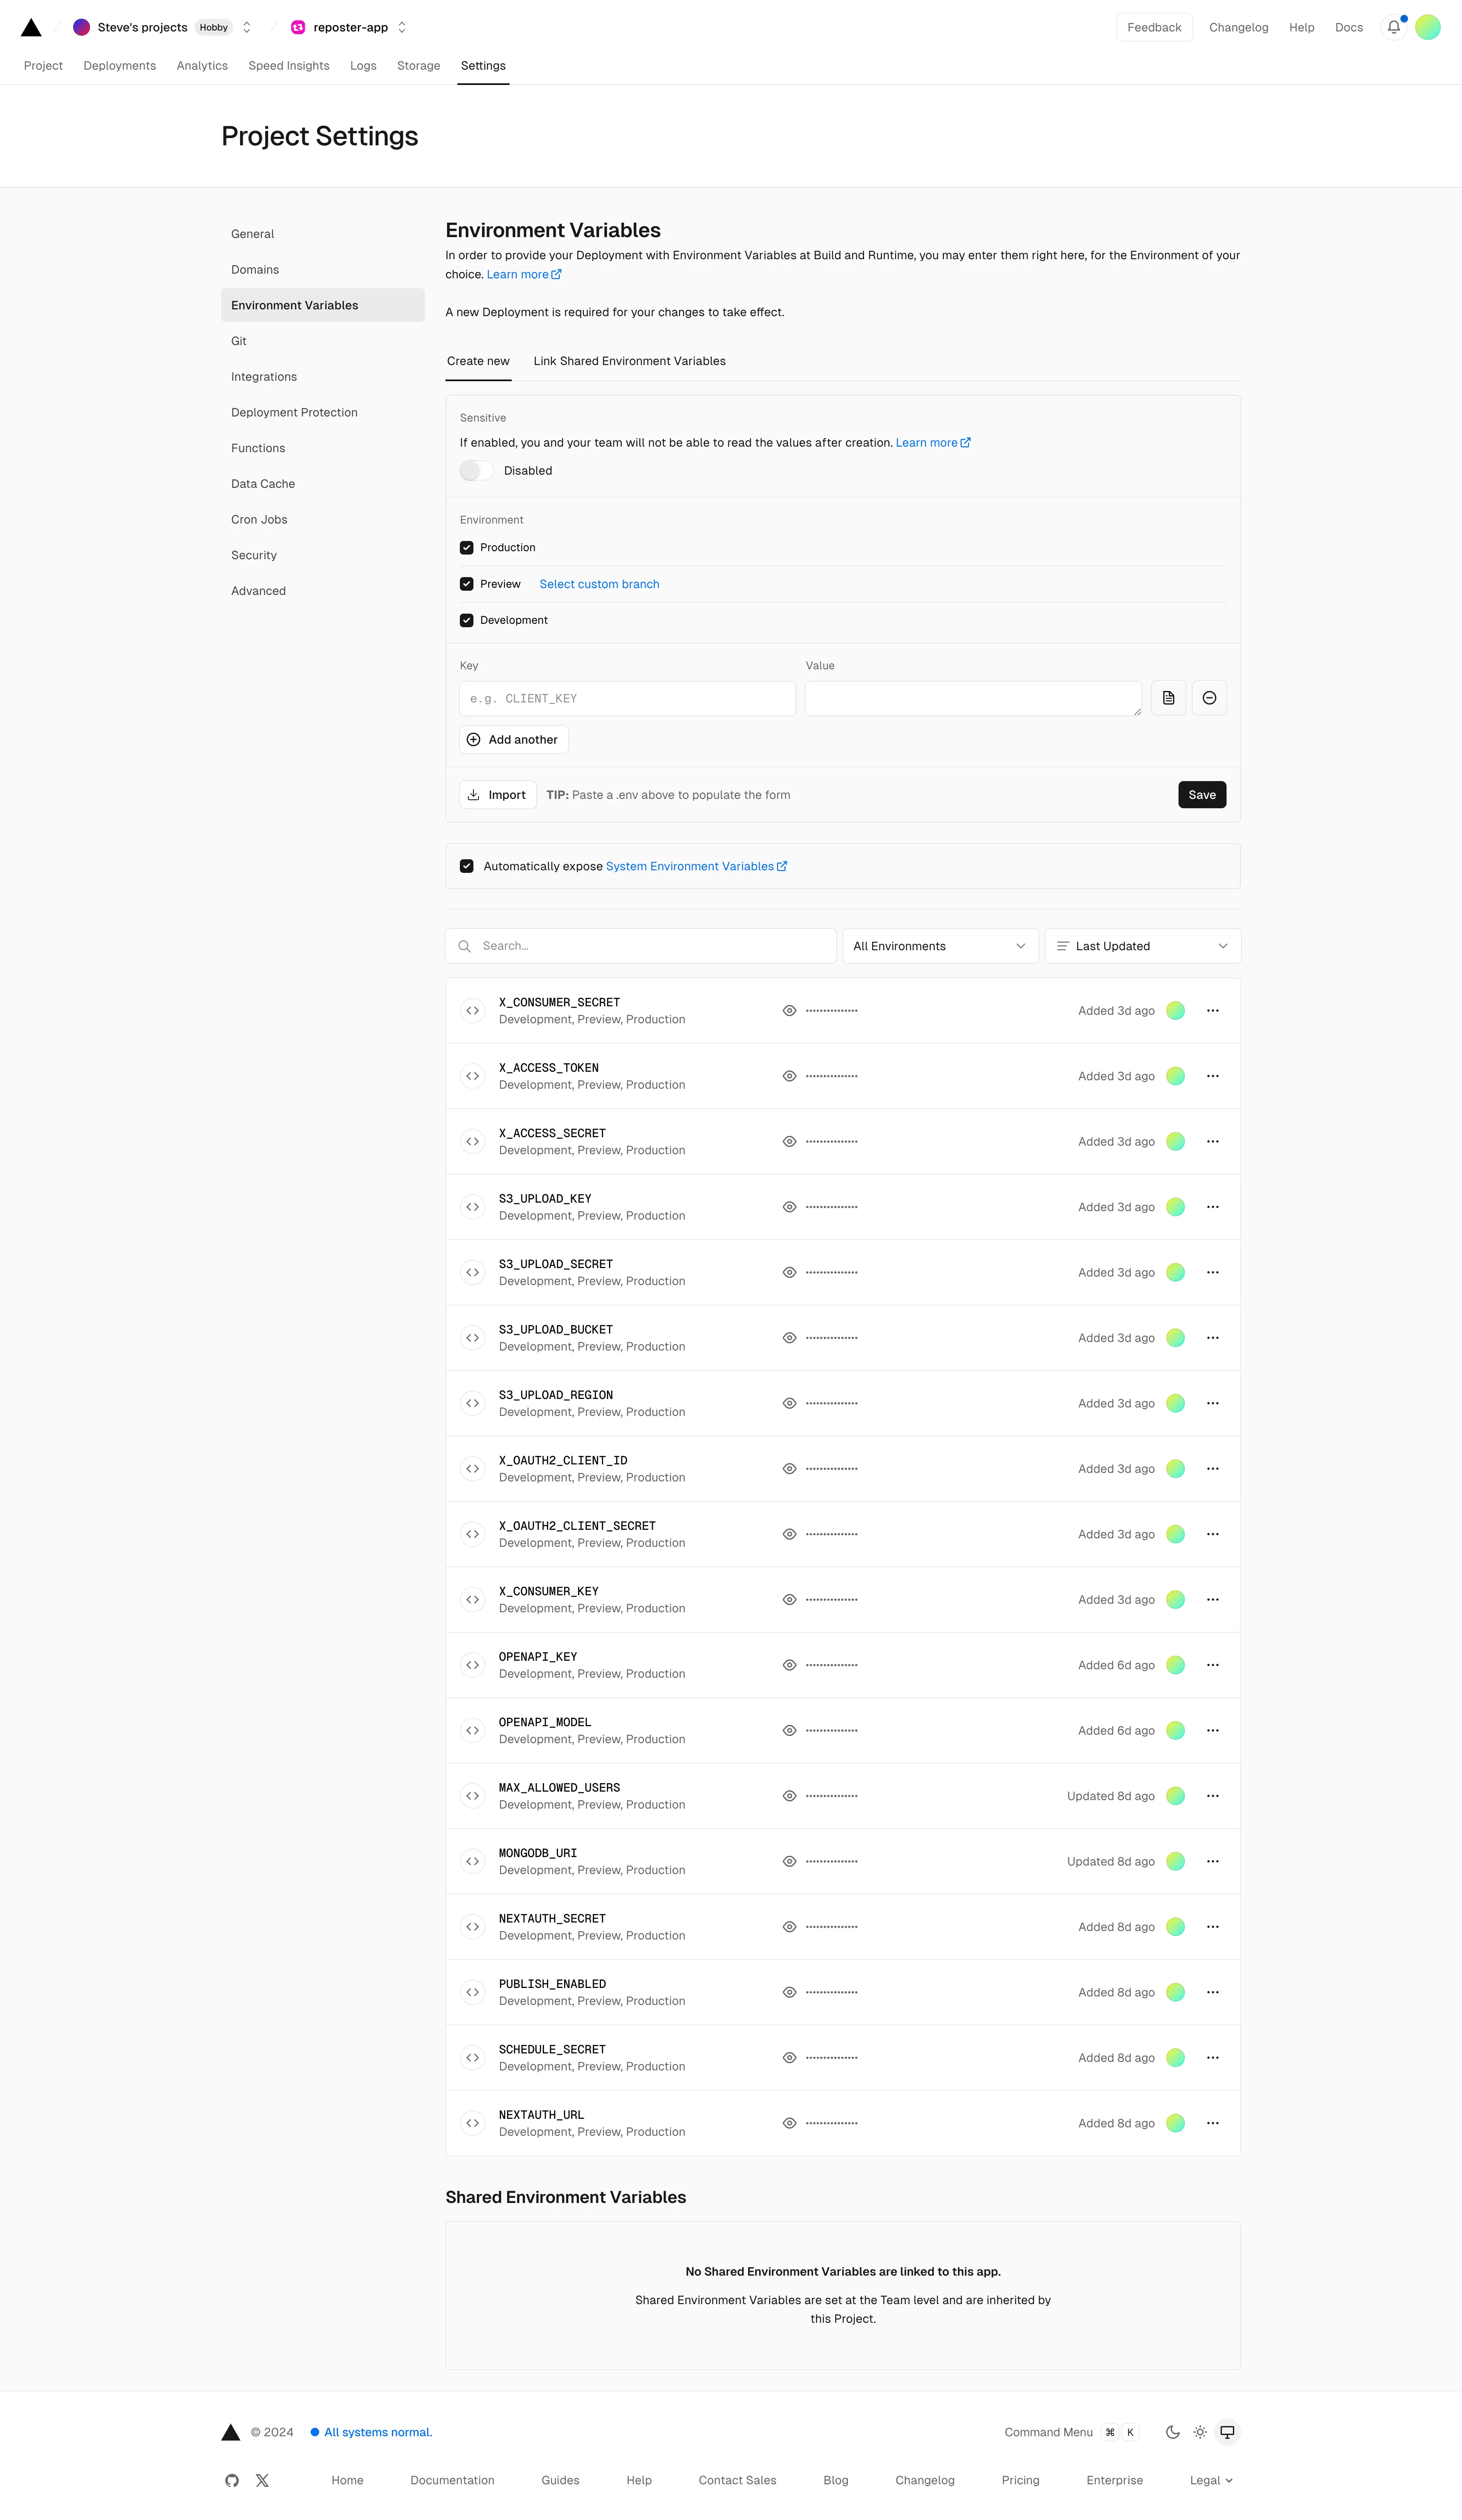Image resolution: width=1462 pixels, height=2520 pixels.
Task: Click code icon next to MAX_ALLOWED_USERS
Action: tap(472, 1796)
